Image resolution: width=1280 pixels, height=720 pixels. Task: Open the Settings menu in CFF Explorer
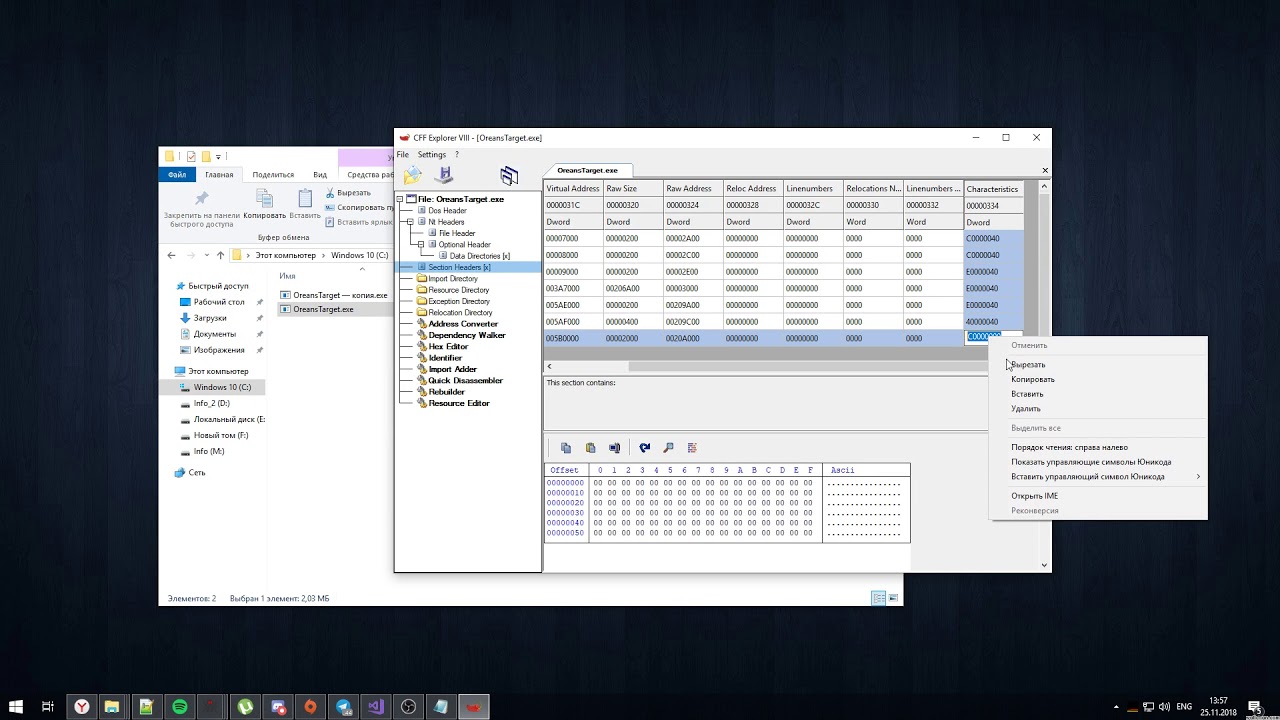[x=432, y=155]
